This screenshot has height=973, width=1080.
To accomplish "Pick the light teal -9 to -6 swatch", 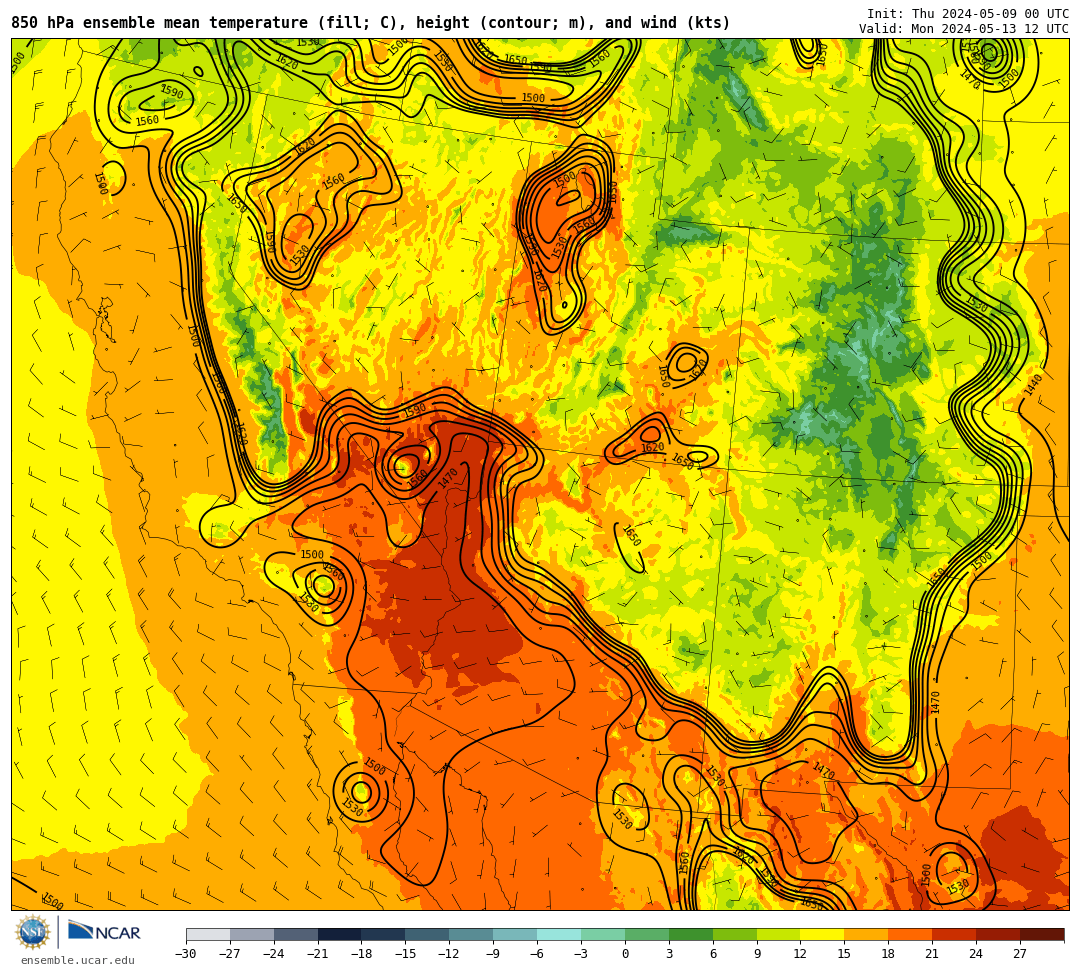I will (515, 934).
